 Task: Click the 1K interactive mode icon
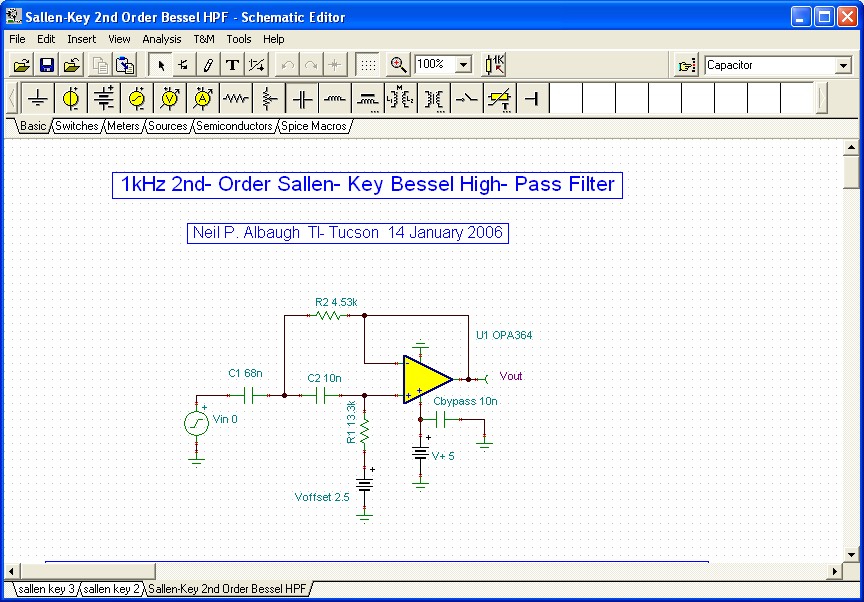click(495, 65)
